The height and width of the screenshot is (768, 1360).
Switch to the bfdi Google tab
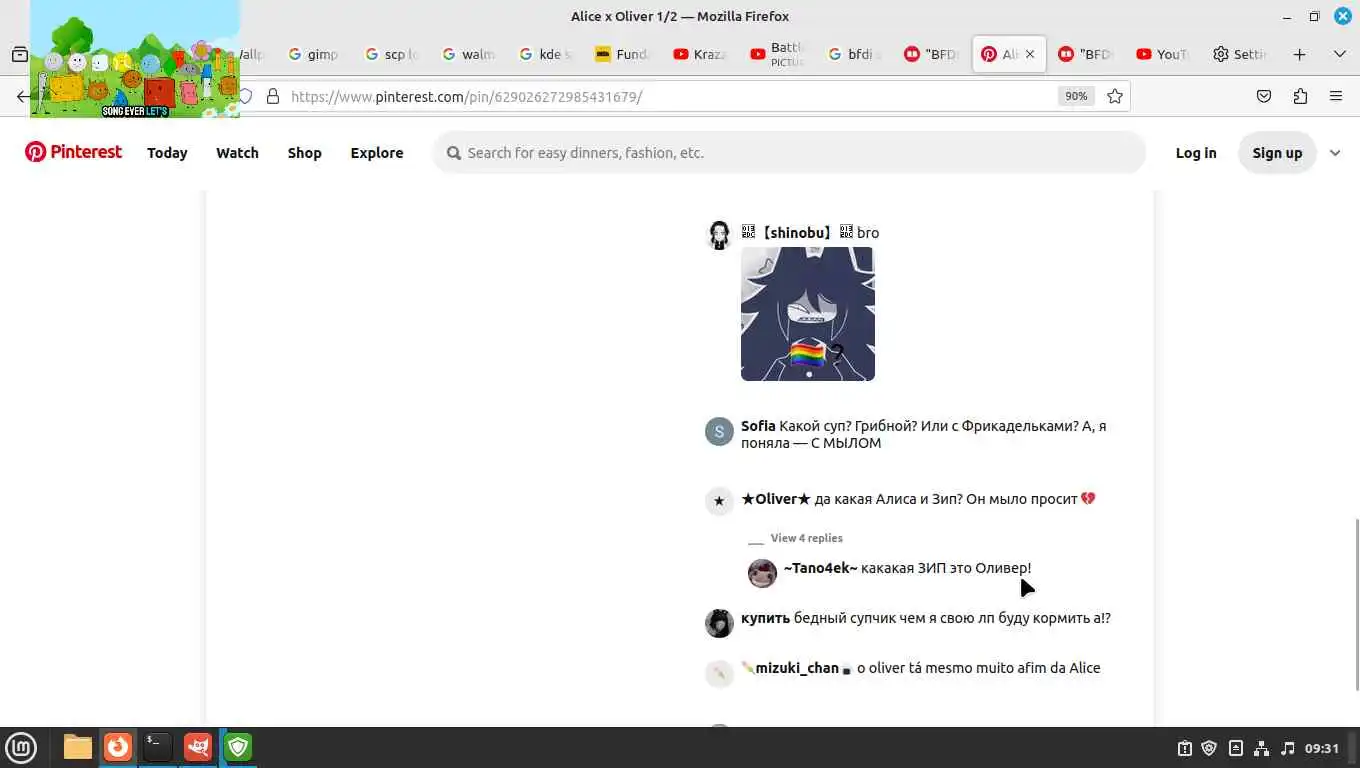click(855, 54)
